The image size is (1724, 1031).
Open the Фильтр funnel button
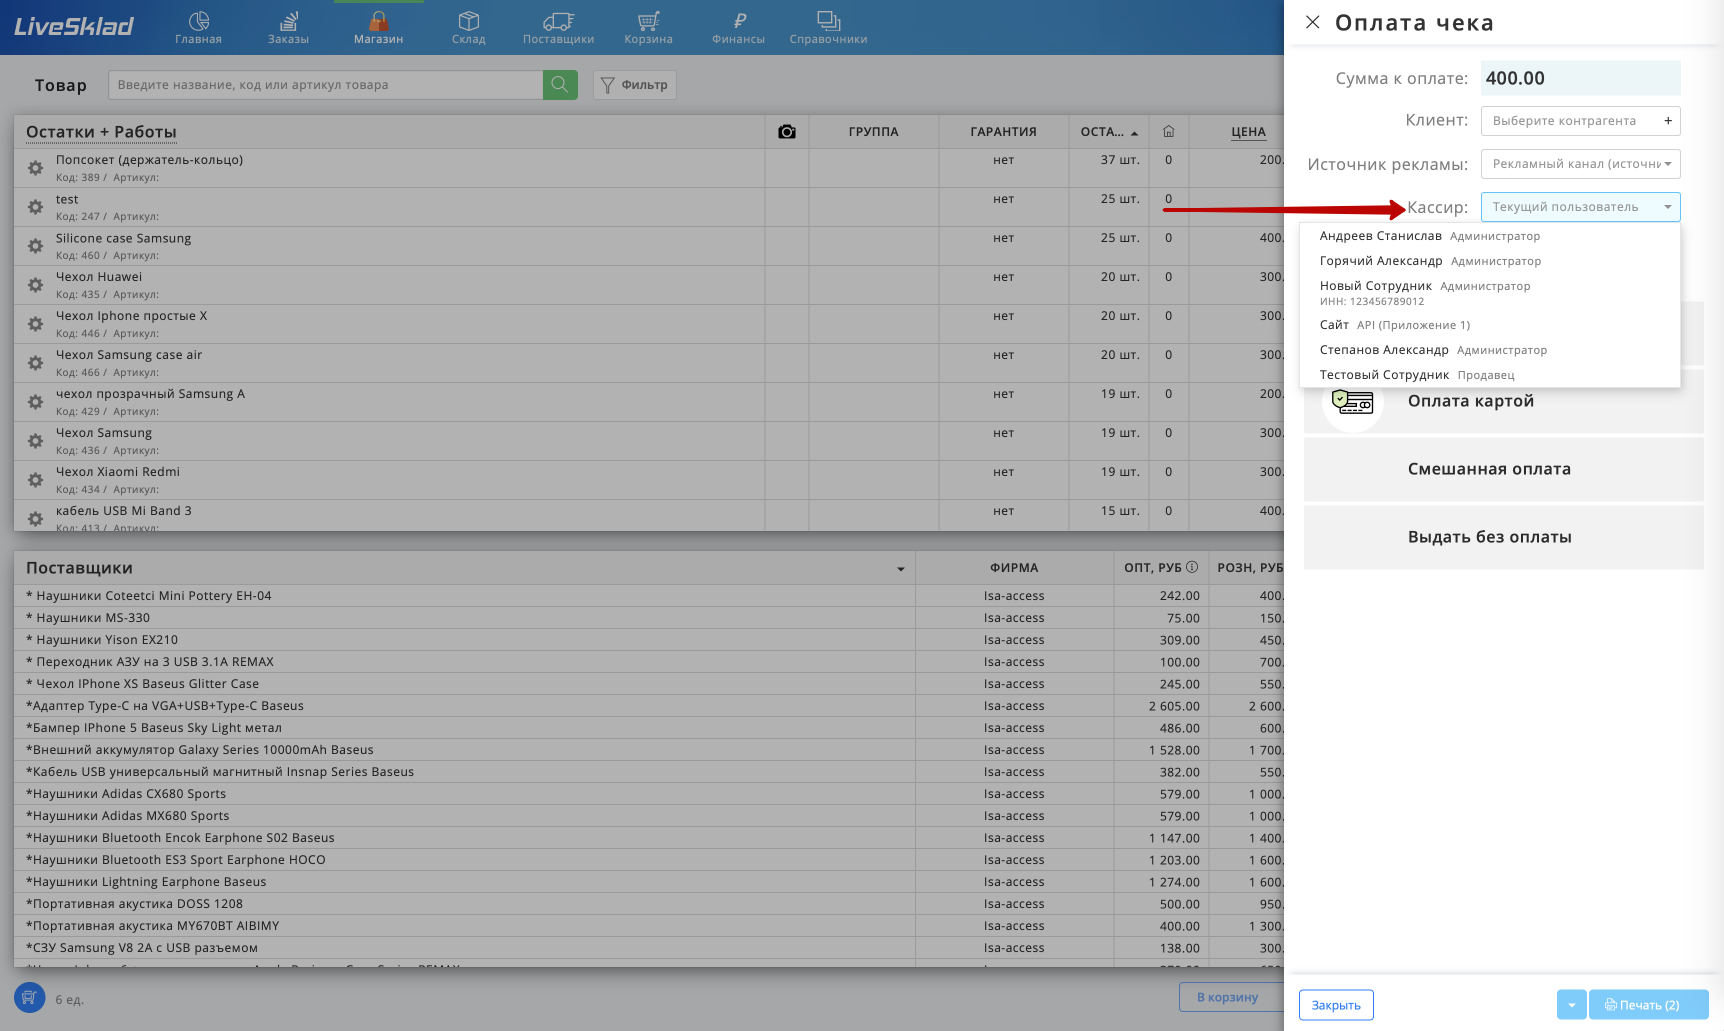pyautogui.click(x=635, y=85)
